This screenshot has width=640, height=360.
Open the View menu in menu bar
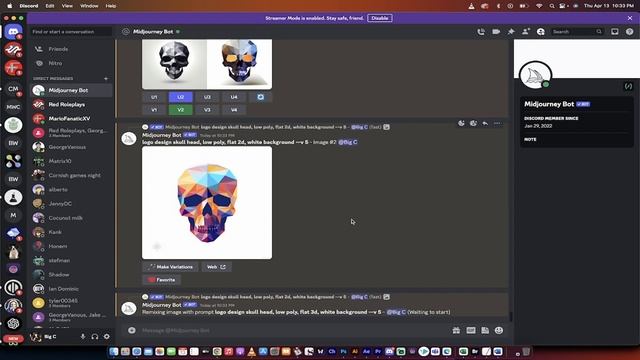67,6
